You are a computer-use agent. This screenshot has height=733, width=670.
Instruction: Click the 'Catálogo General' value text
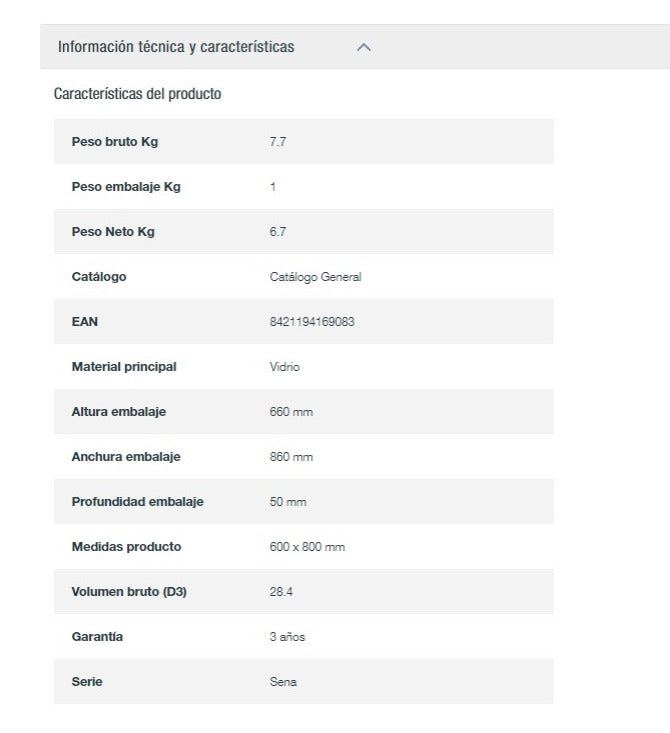click(x=315, y=277)
